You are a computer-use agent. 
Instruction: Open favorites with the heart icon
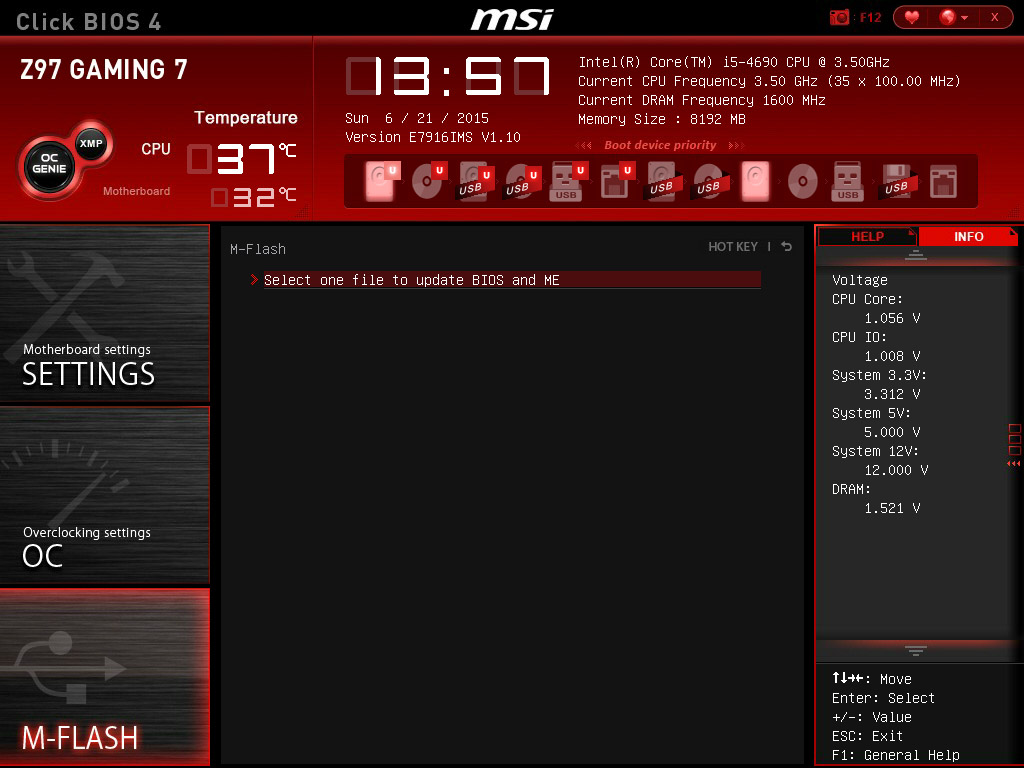pos(911,17)
